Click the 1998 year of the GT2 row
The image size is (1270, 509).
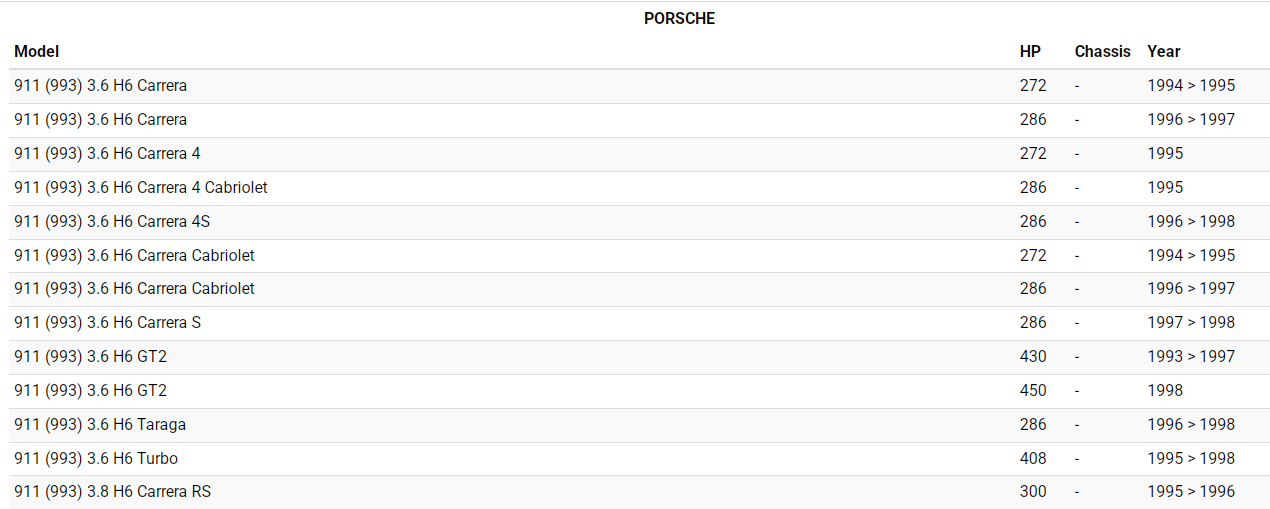tap(1165, 391)
